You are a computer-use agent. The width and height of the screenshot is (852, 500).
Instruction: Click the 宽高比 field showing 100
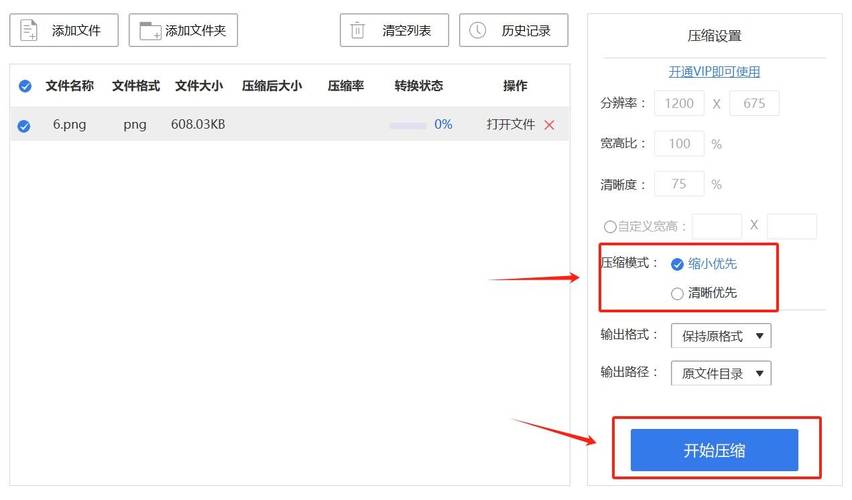click(679, 143)
